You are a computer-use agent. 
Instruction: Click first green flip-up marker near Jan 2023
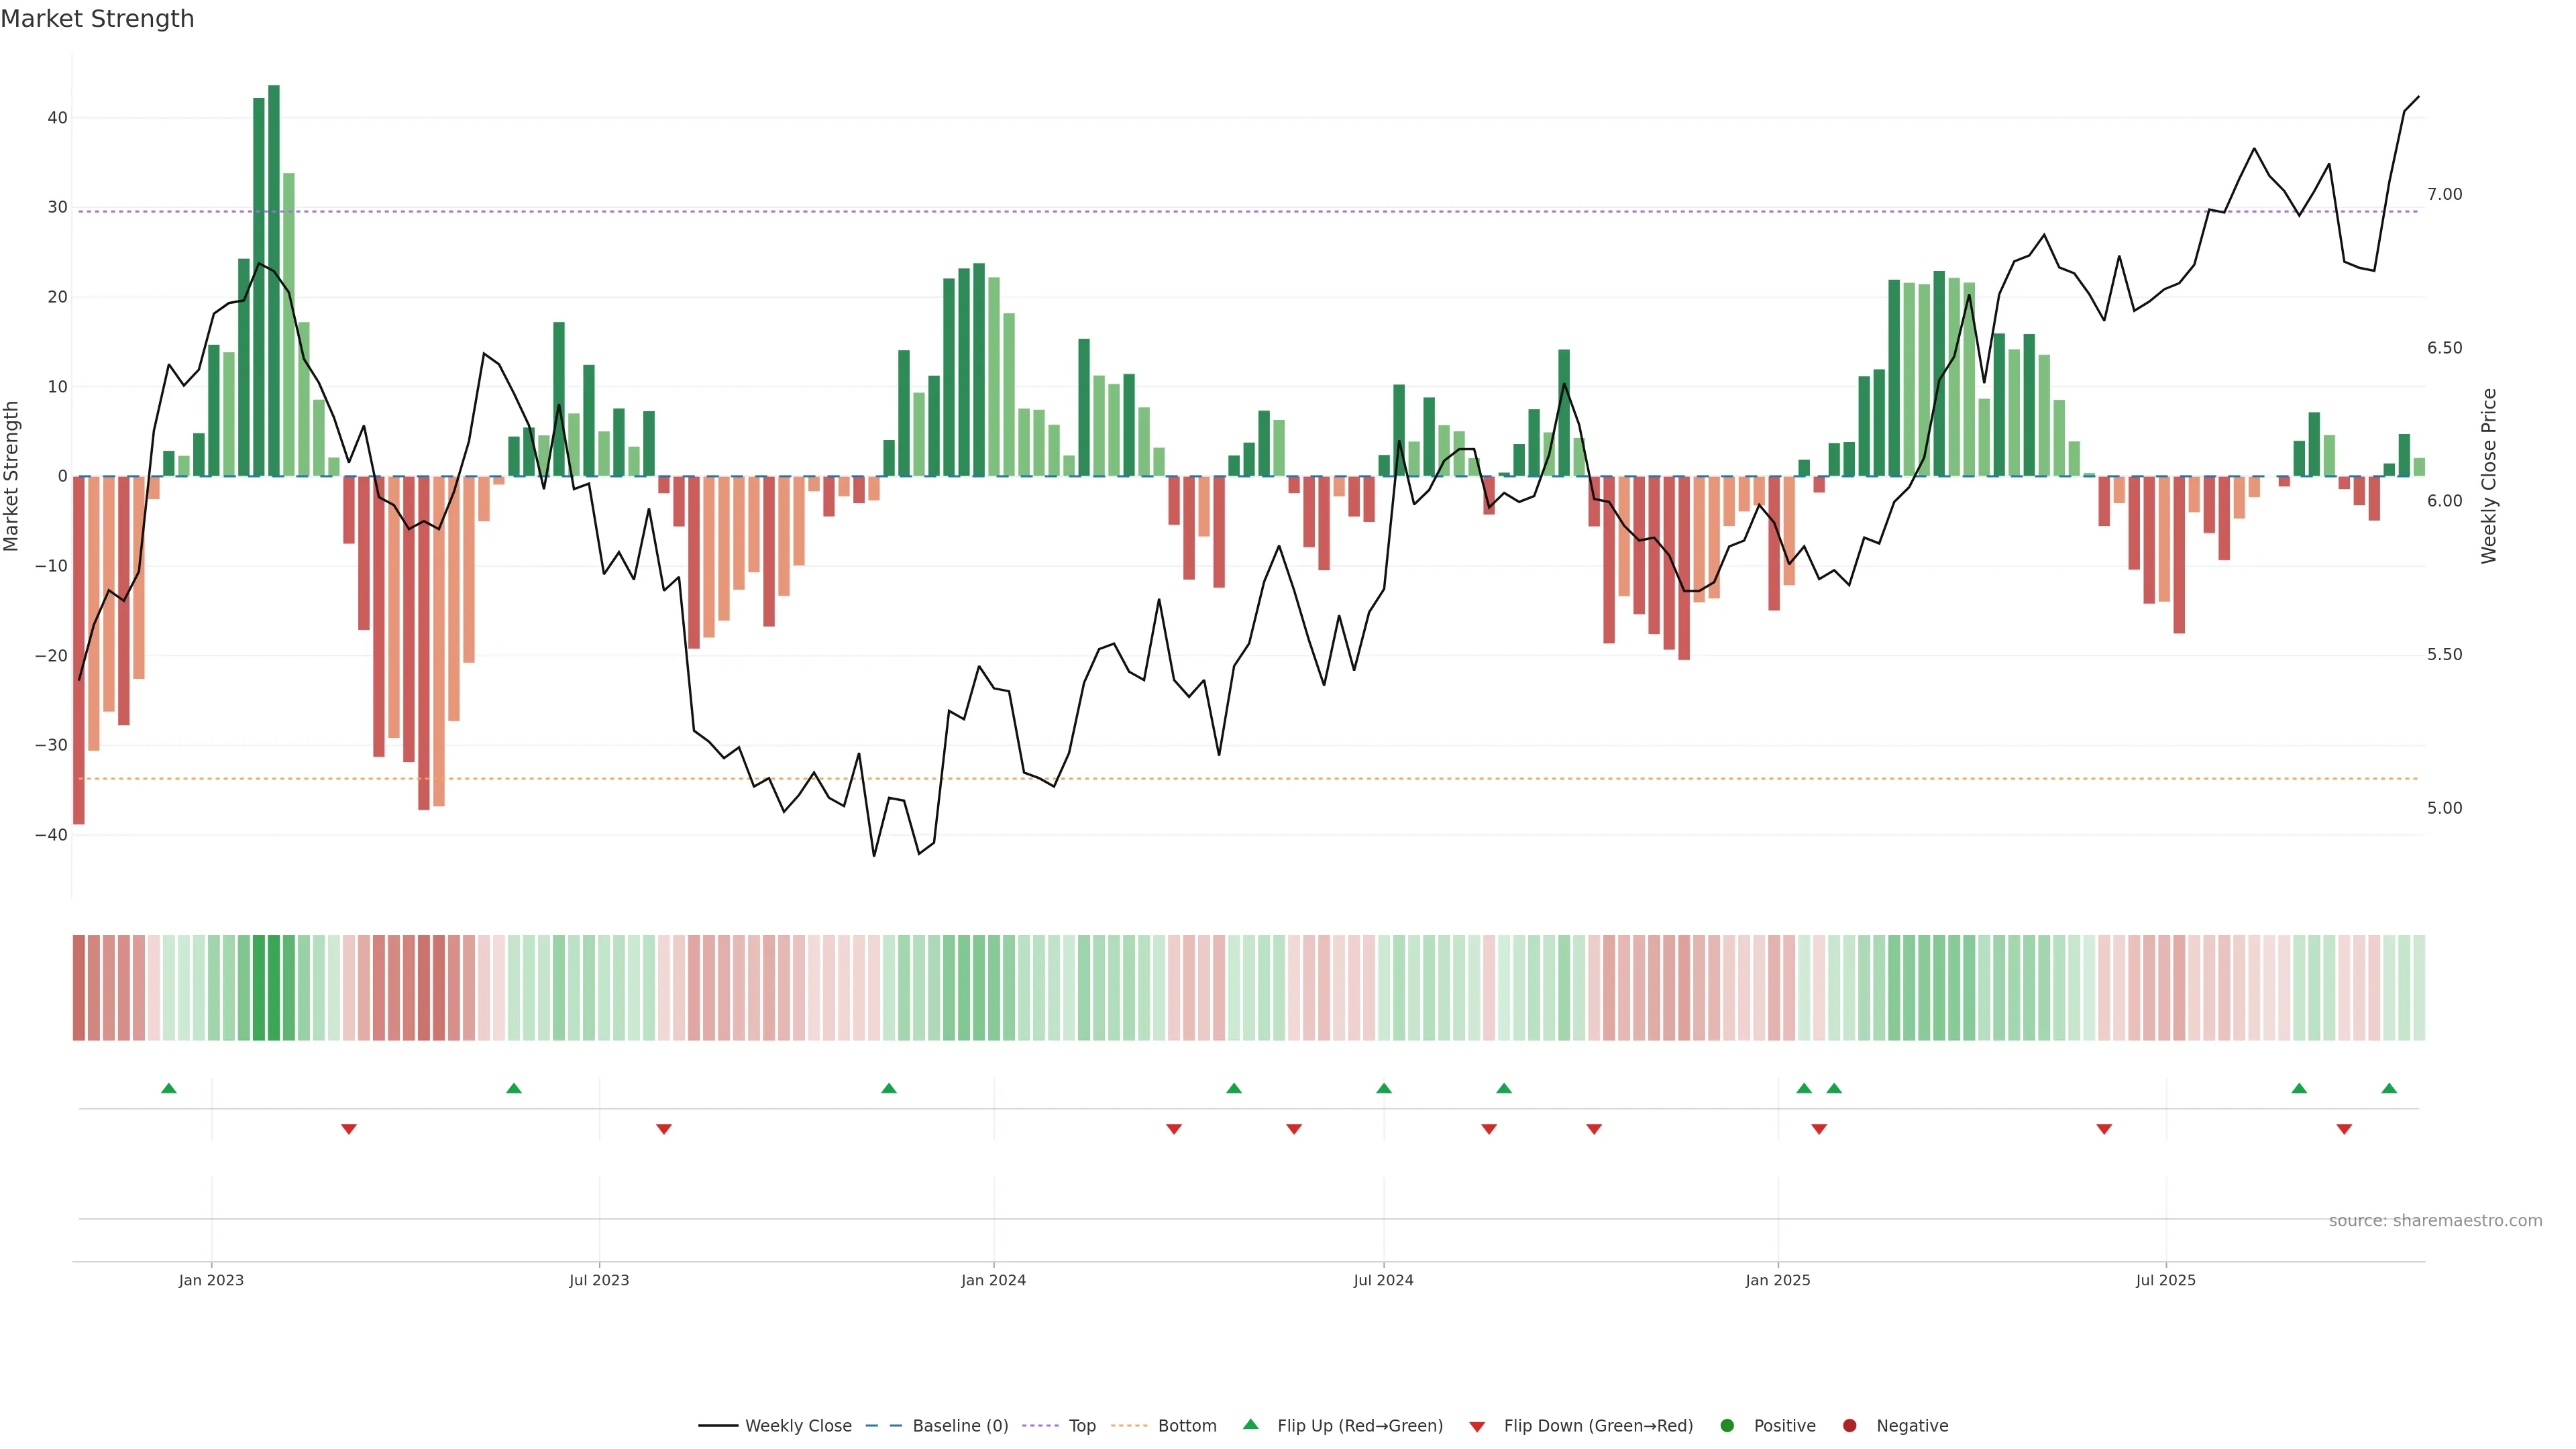coord(169,1088)
